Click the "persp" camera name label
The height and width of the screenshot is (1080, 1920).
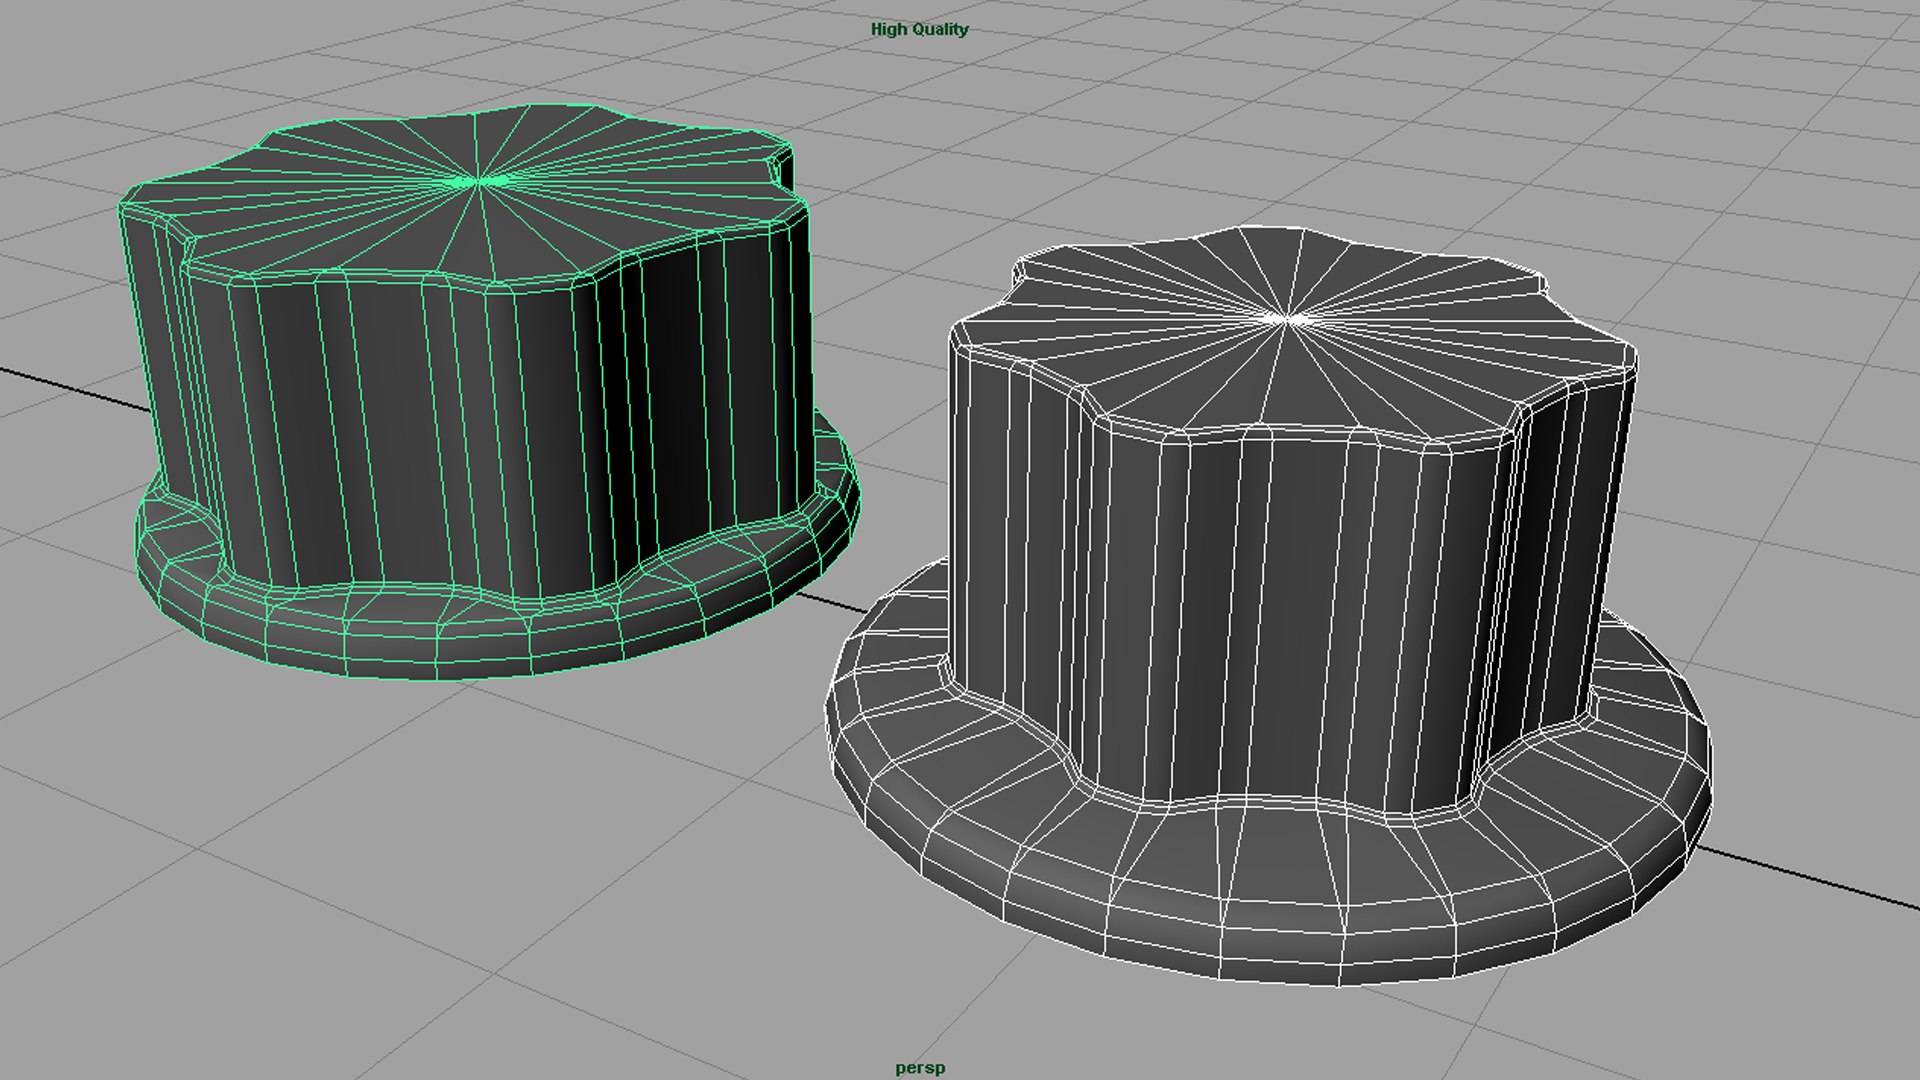(920, 1068)
